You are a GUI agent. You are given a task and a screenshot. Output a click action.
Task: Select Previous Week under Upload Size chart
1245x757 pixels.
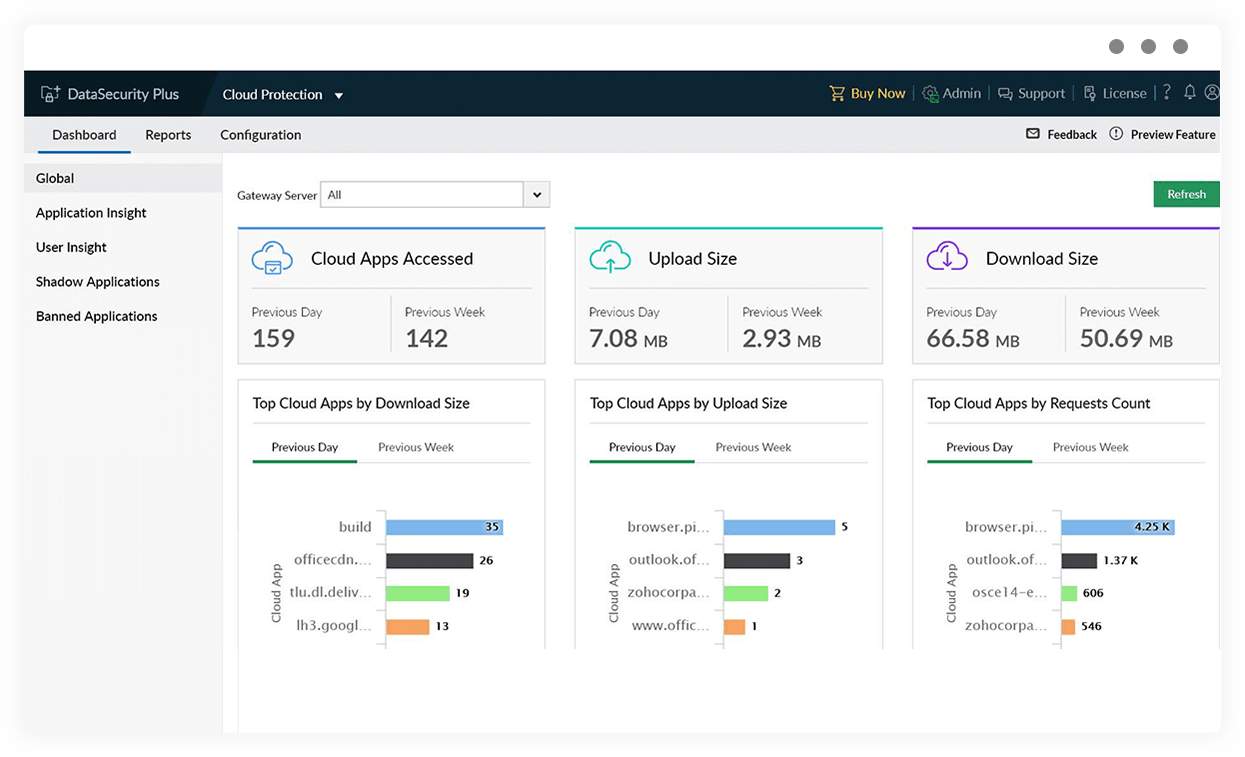[753, 447]
